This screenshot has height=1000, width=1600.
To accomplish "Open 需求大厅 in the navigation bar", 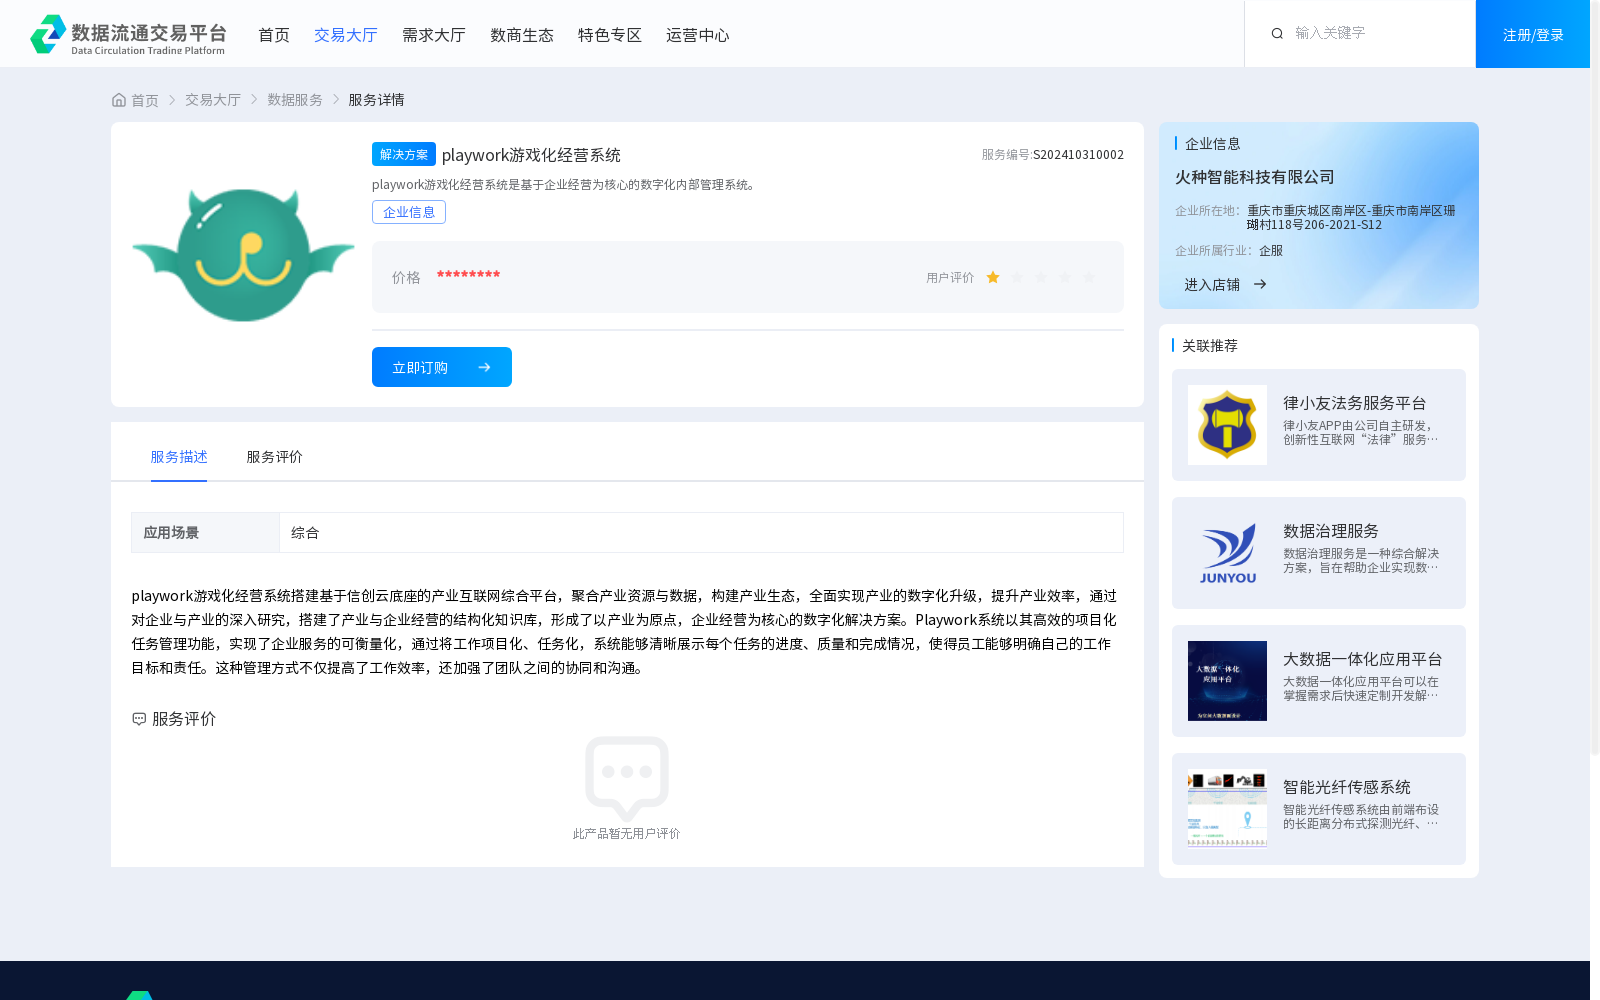I will [434, 35].
